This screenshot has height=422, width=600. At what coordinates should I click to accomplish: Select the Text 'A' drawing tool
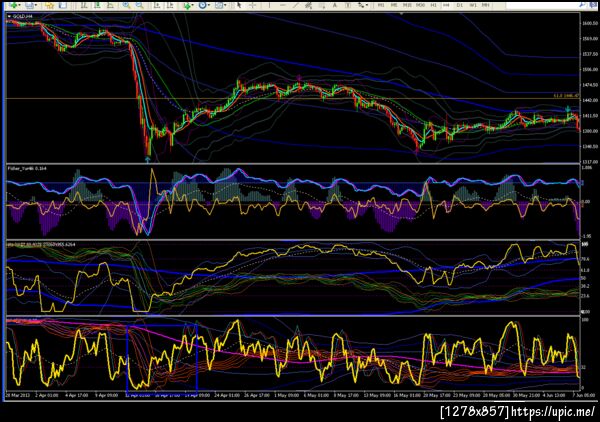(x=335, y=5)
